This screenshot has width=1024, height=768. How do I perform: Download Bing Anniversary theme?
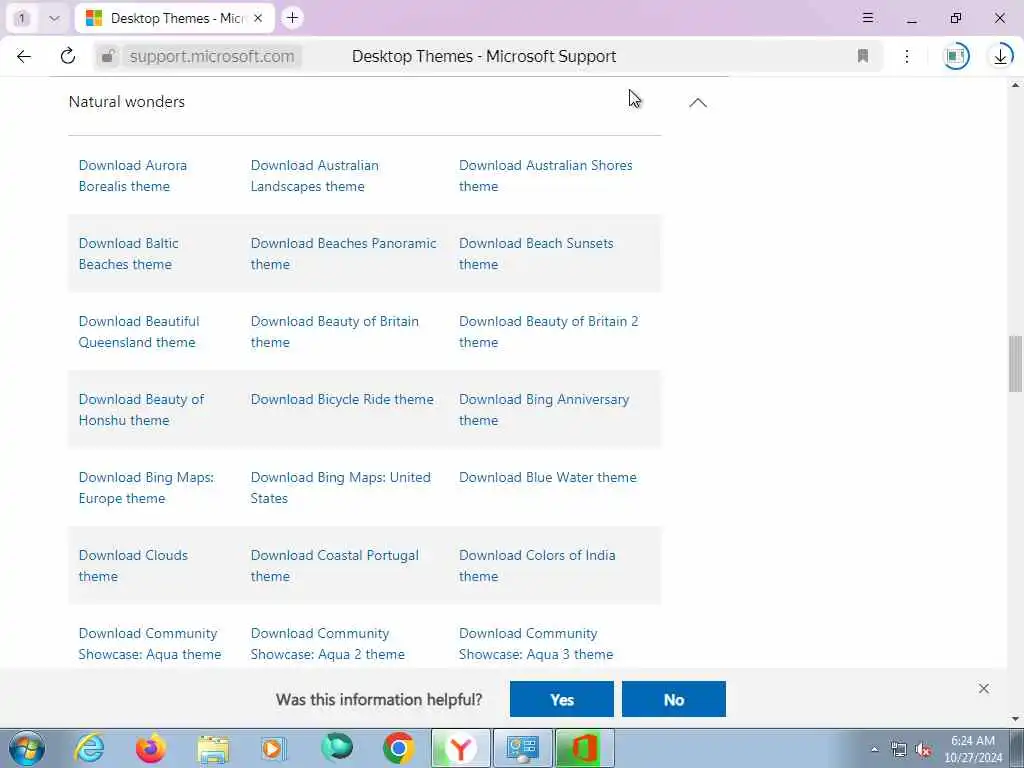tap(544, 409)
